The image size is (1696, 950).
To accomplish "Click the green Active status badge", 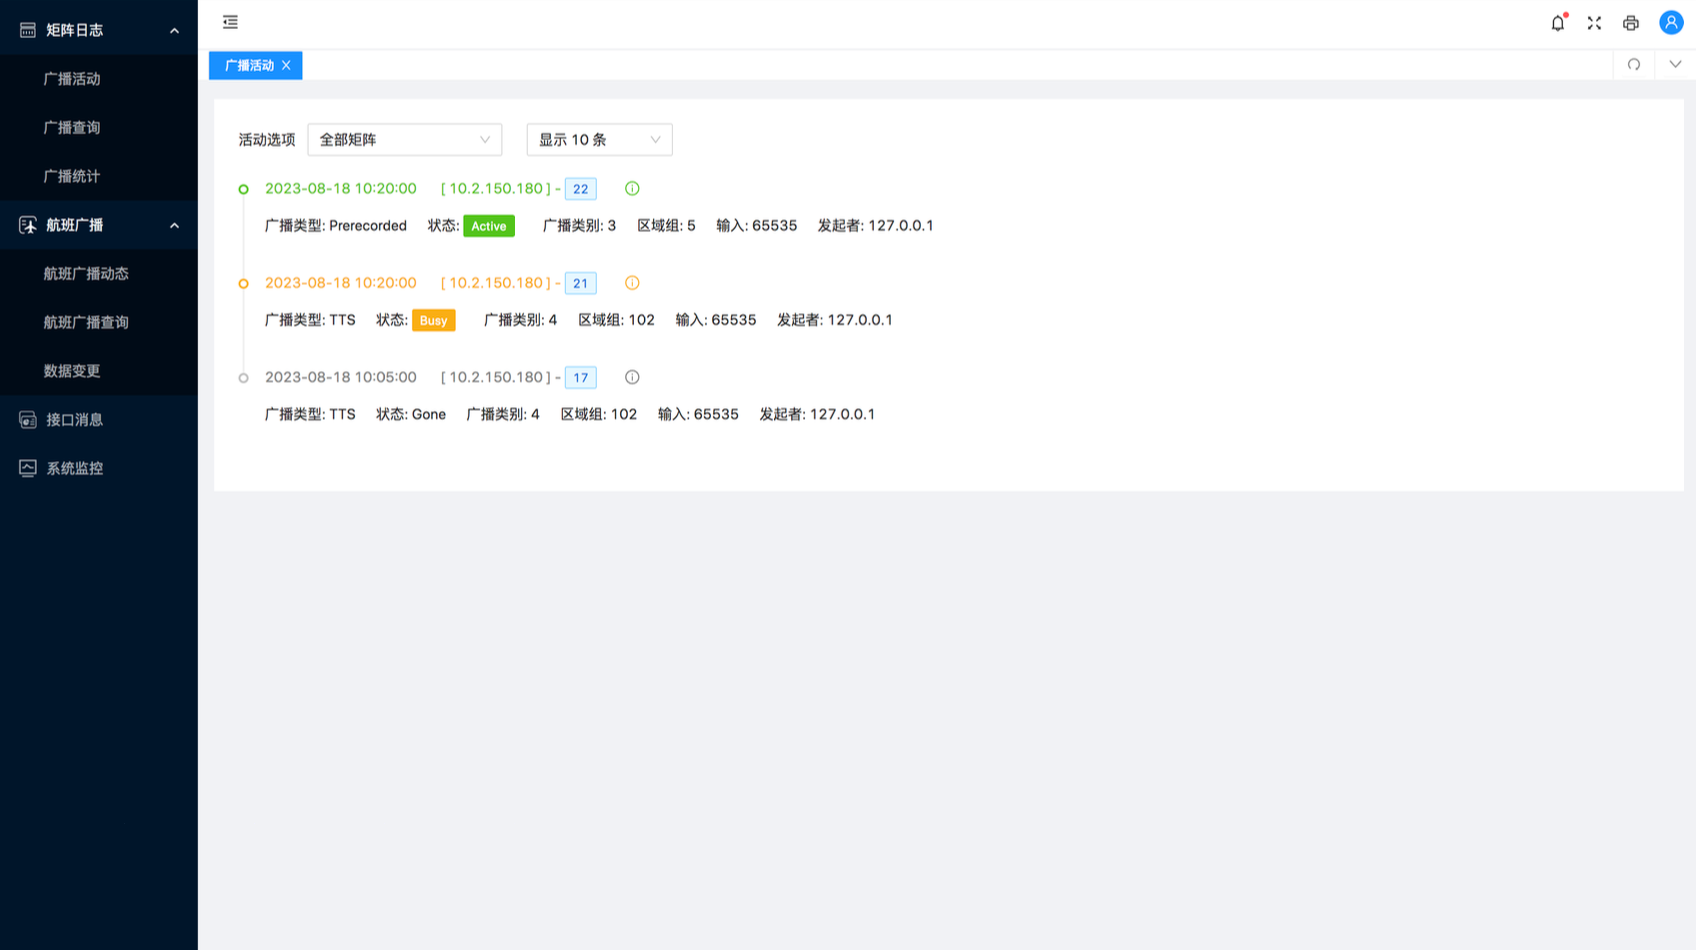I will 488,226.
